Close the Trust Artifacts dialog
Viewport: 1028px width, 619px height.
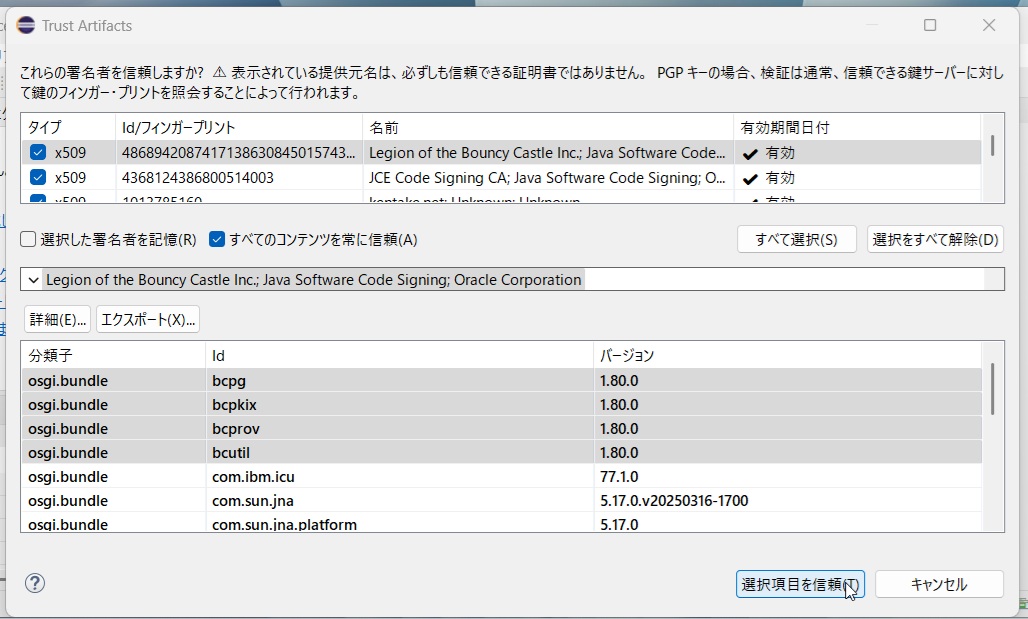[x=988, y=25]
